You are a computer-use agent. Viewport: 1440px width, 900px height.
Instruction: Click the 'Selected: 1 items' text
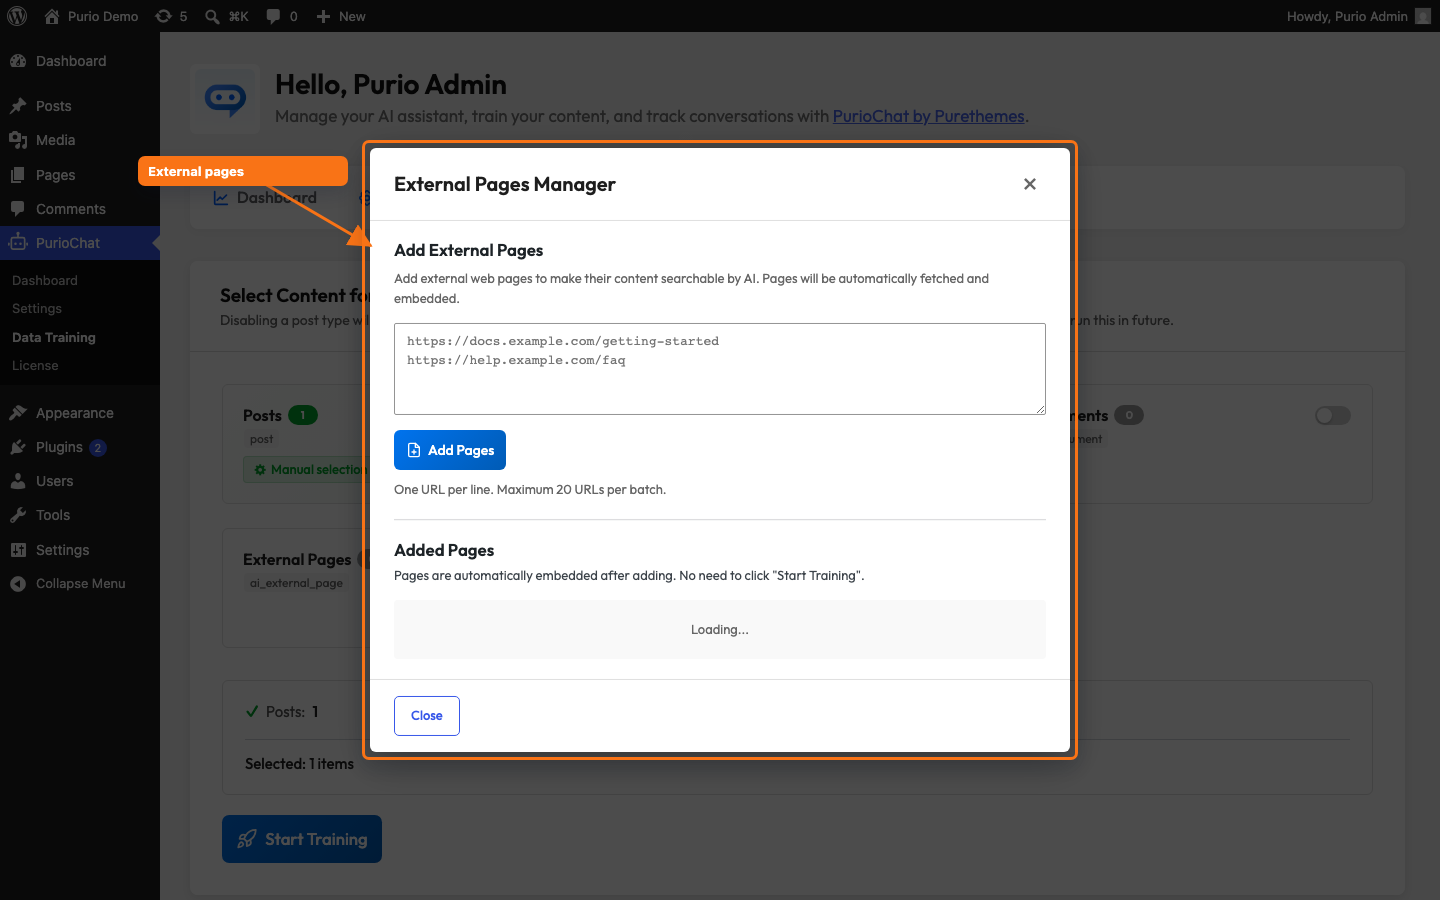coord(299,764)
